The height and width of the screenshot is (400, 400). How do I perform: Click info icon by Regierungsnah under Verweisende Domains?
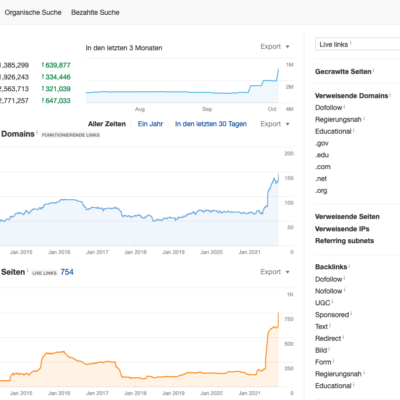[364, 118]
